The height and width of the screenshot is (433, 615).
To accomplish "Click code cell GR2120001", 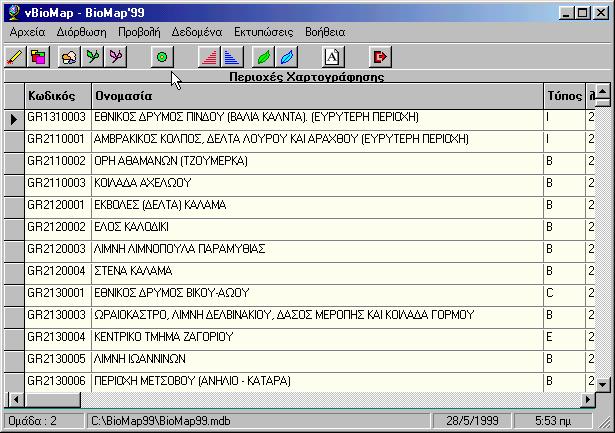I will pyautogui.click(x=58, y=207).
